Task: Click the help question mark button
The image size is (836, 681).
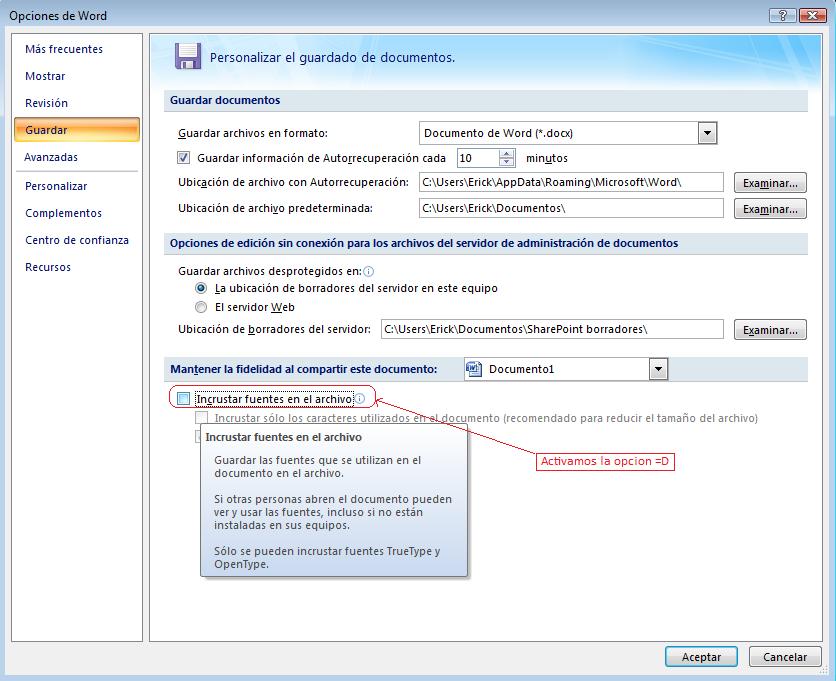Action: (776, 15)
